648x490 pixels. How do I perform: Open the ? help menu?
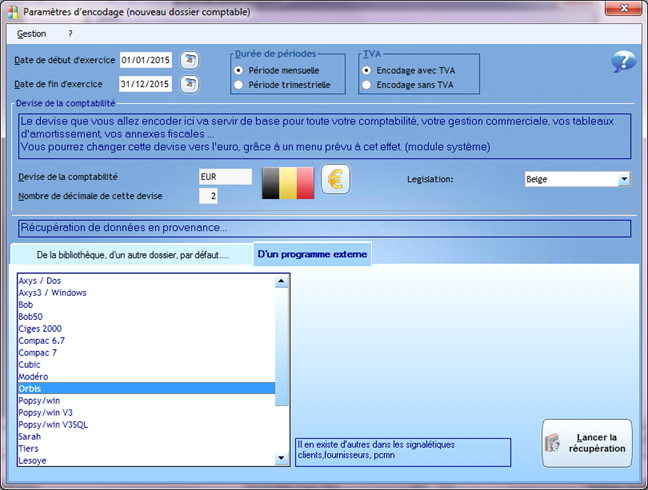click(70, 34)
